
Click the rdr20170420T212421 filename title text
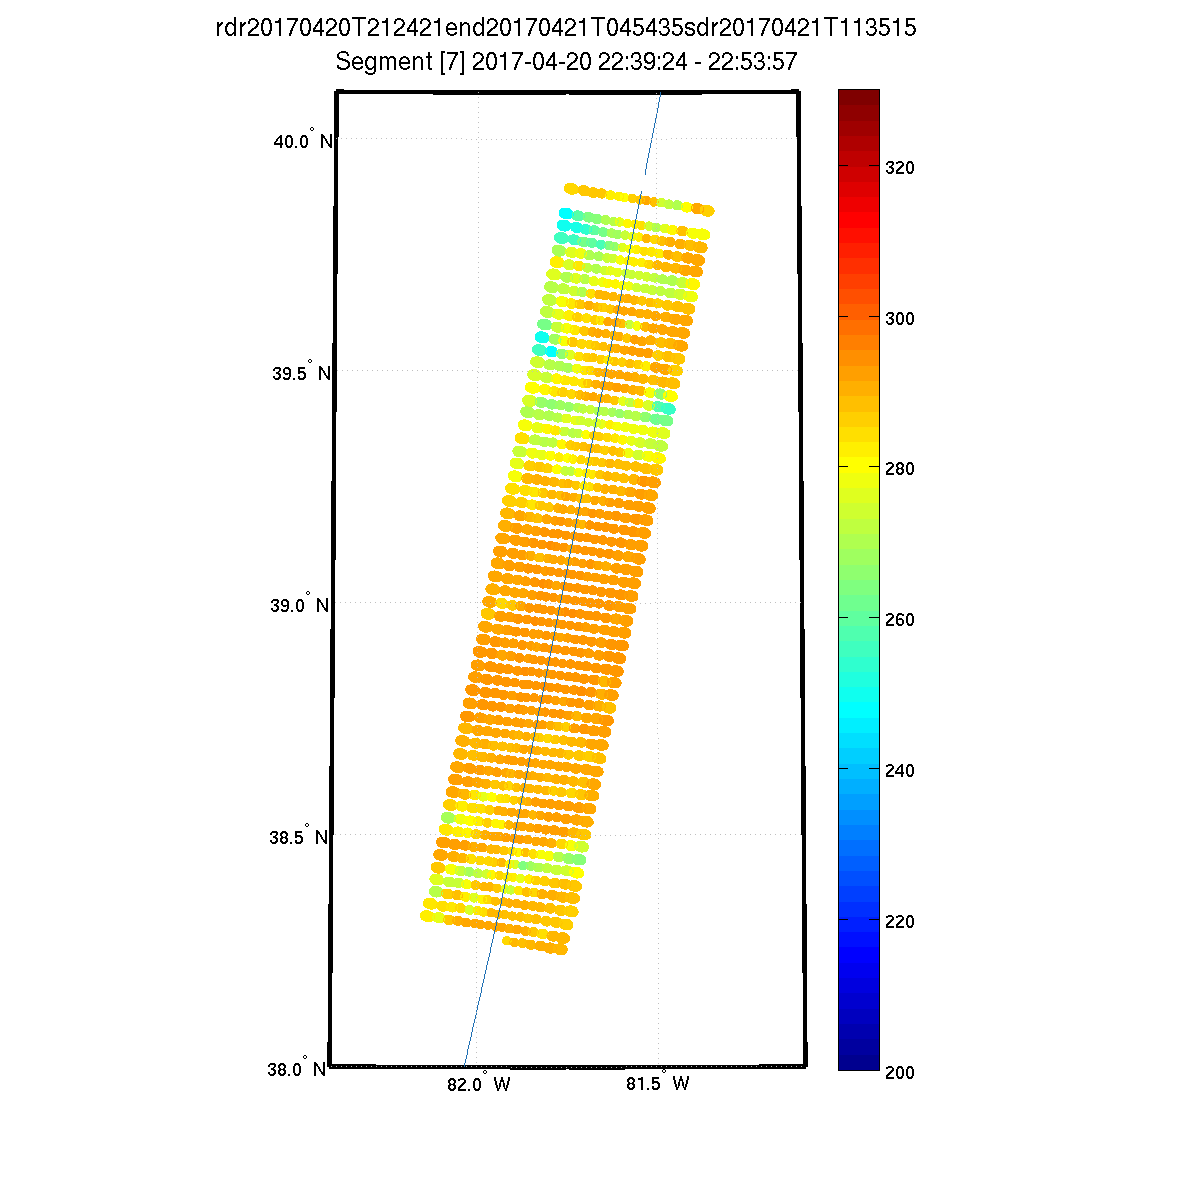(565, 28)
